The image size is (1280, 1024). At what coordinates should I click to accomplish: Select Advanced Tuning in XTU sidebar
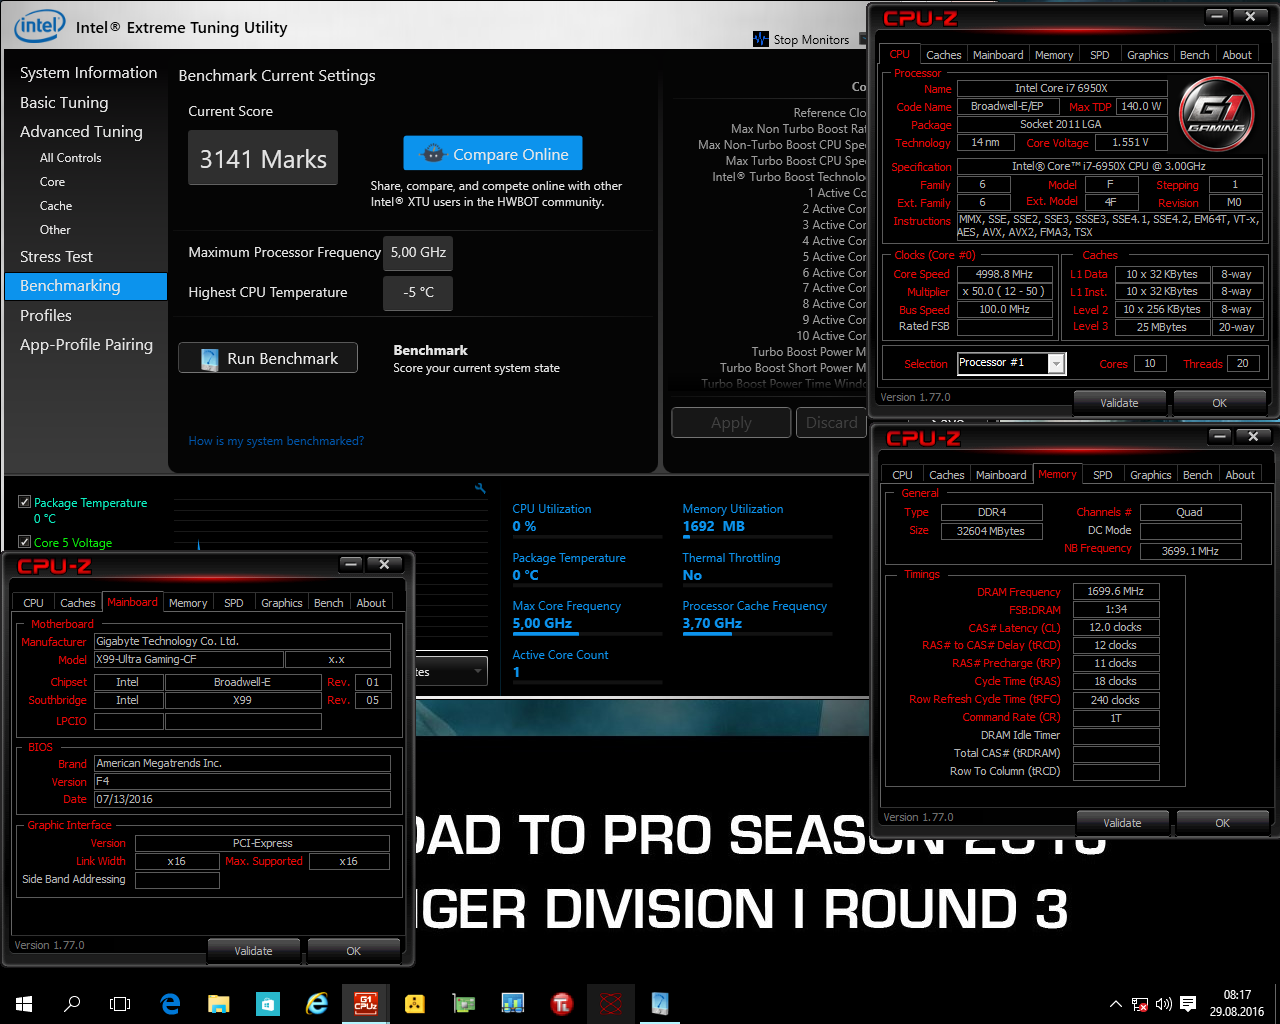81,132
